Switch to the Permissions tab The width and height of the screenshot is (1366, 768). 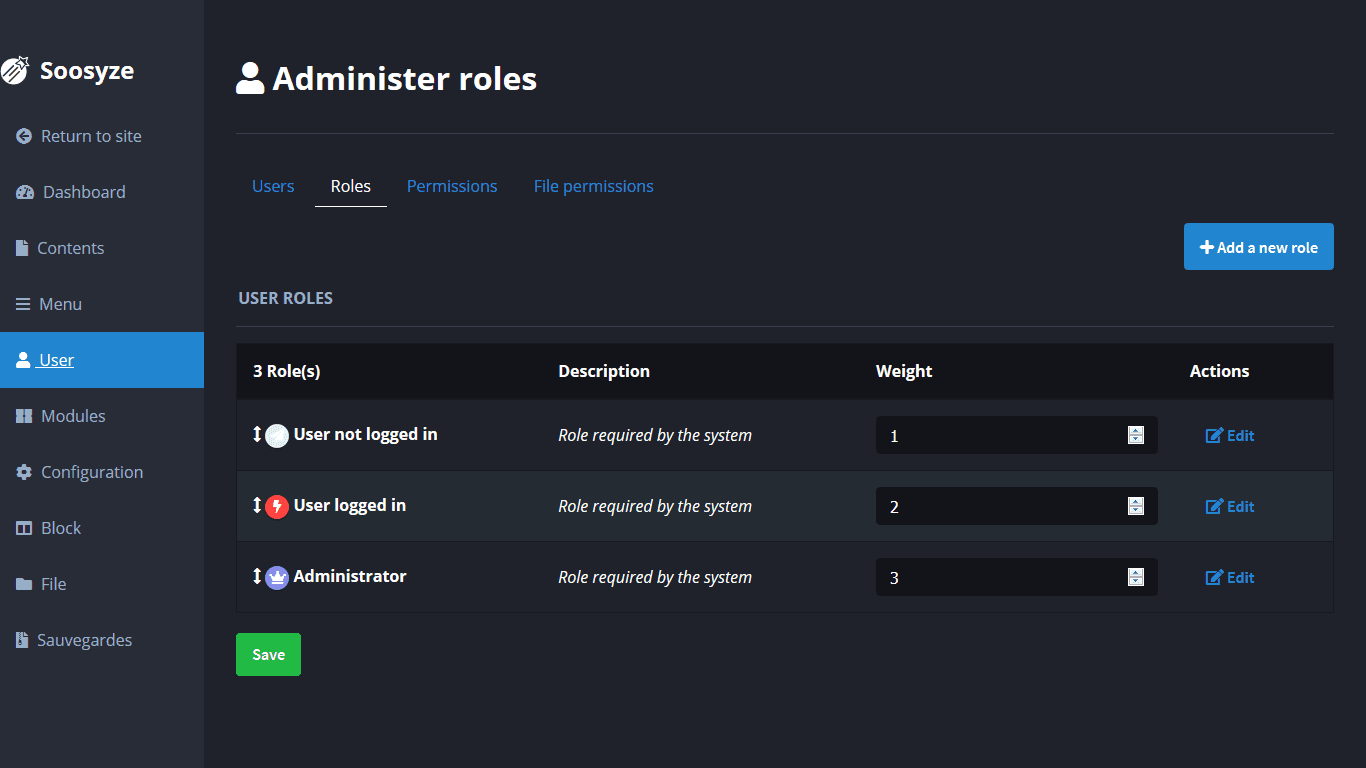pos(452,186)
